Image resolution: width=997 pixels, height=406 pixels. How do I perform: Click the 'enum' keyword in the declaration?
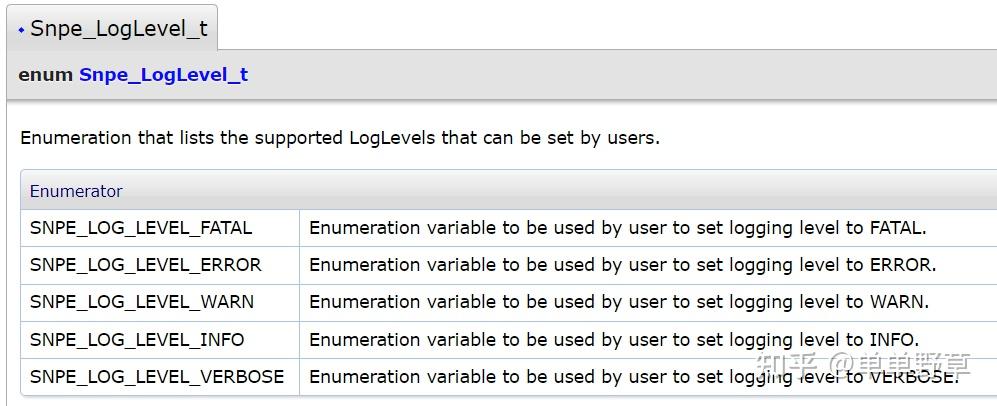tap(45, 75)
